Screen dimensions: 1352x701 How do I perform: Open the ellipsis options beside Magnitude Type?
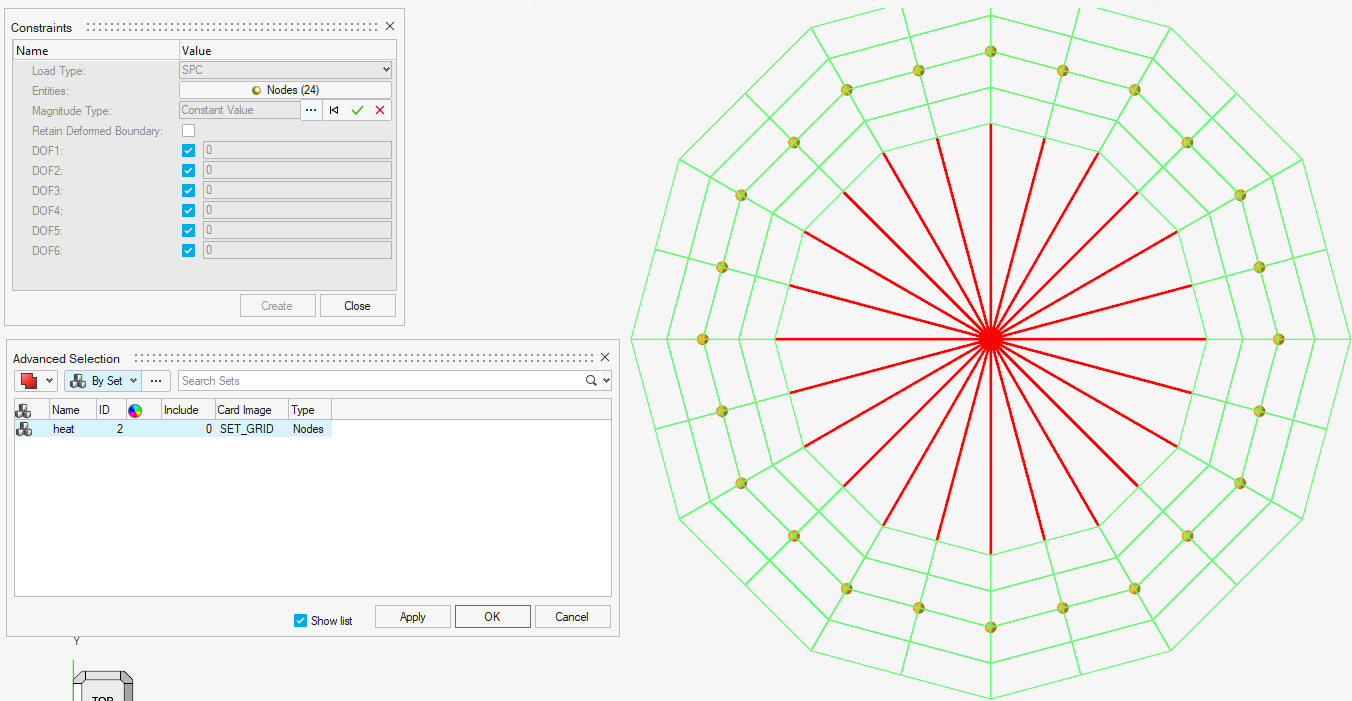coord(311,111)
